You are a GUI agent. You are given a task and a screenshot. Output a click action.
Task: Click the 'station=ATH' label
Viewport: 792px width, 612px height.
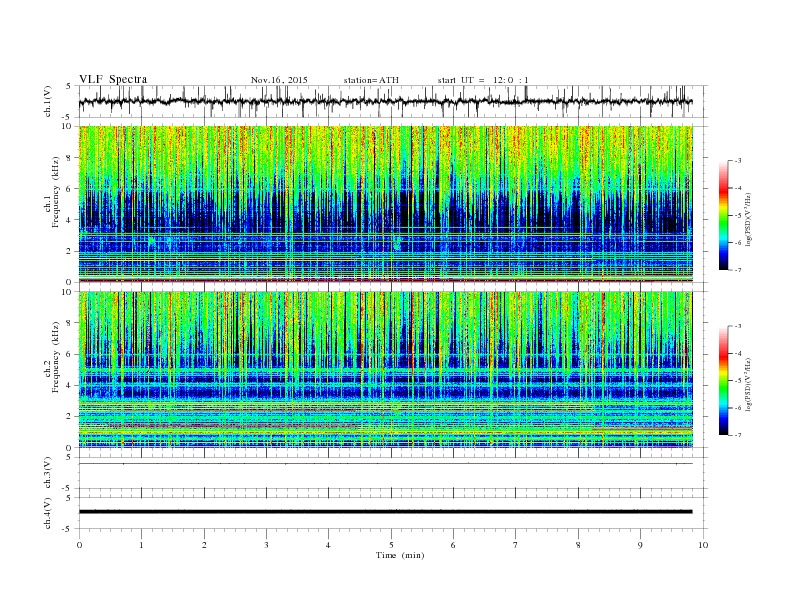[371, 80]
